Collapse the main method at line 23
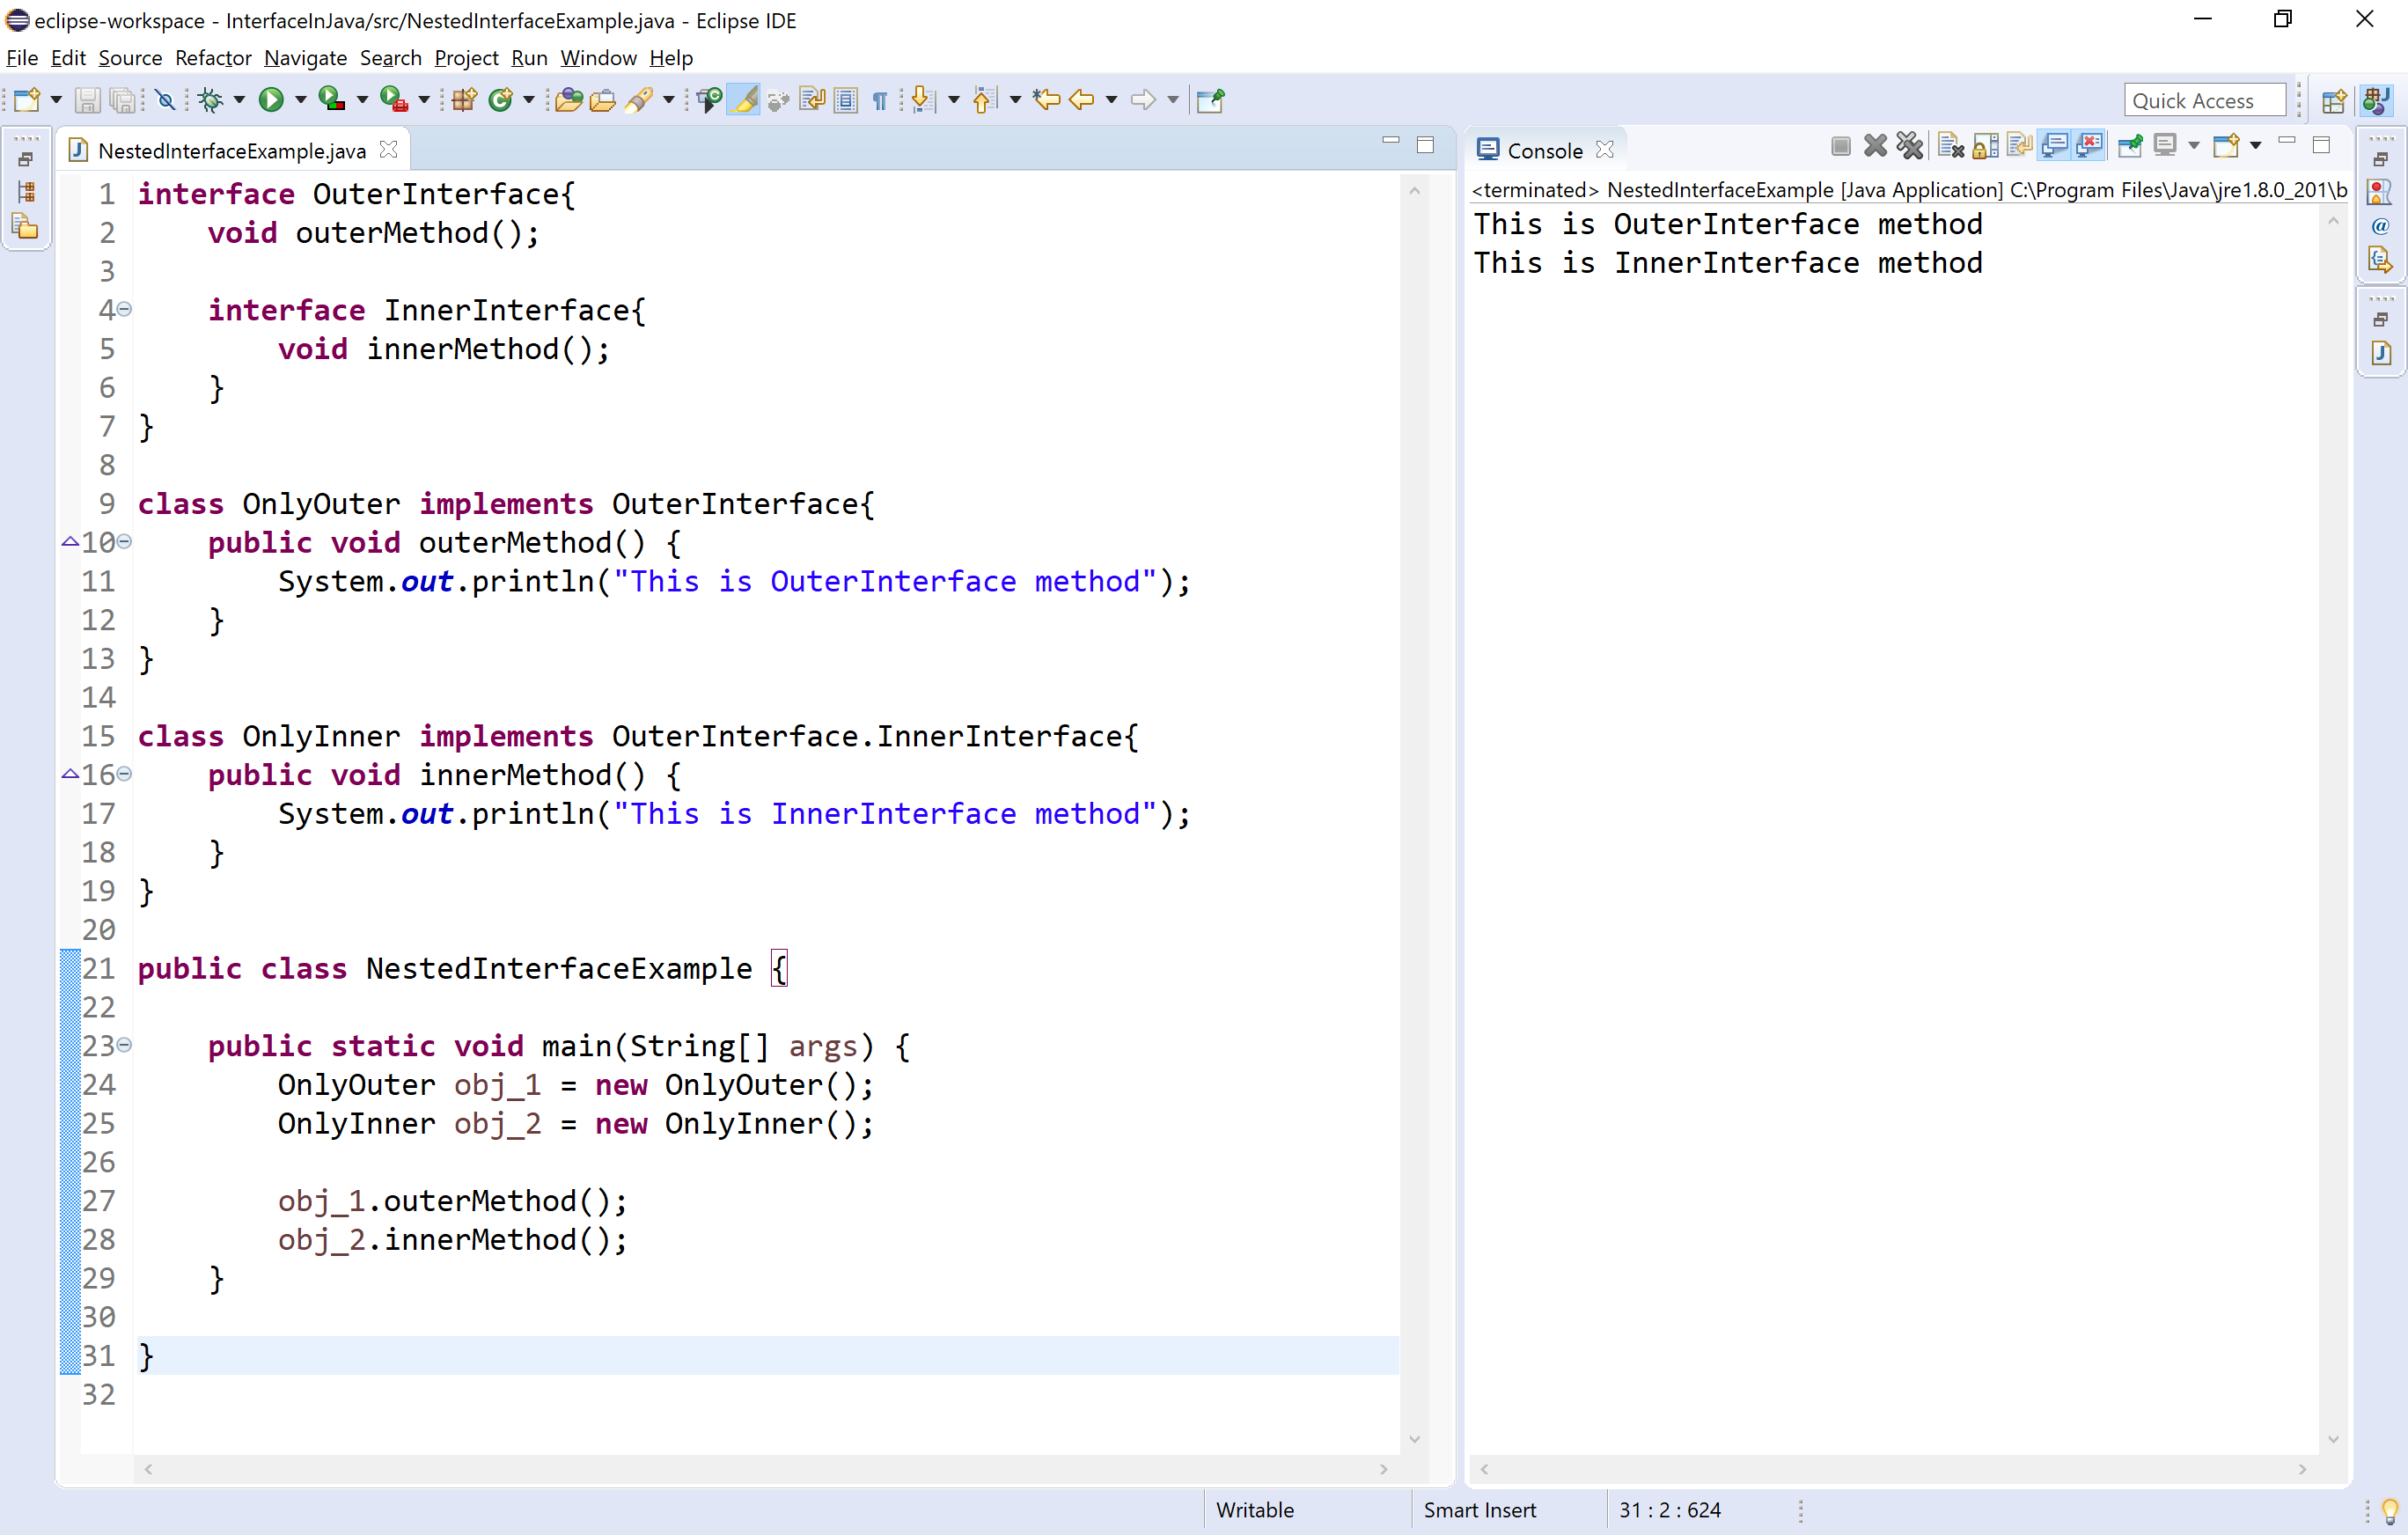Viewport: 2408px width, 1535px height. pos(124,1044)
